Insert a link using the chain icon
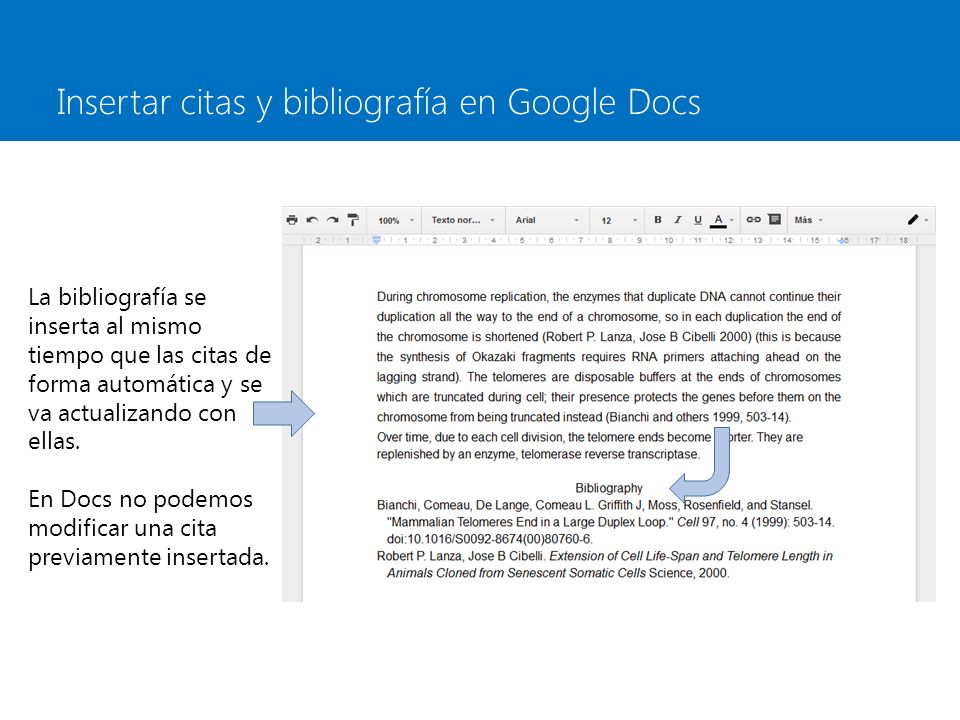This screenshot has height=720, width=960. pyautogui.click(x=753, y=220)
